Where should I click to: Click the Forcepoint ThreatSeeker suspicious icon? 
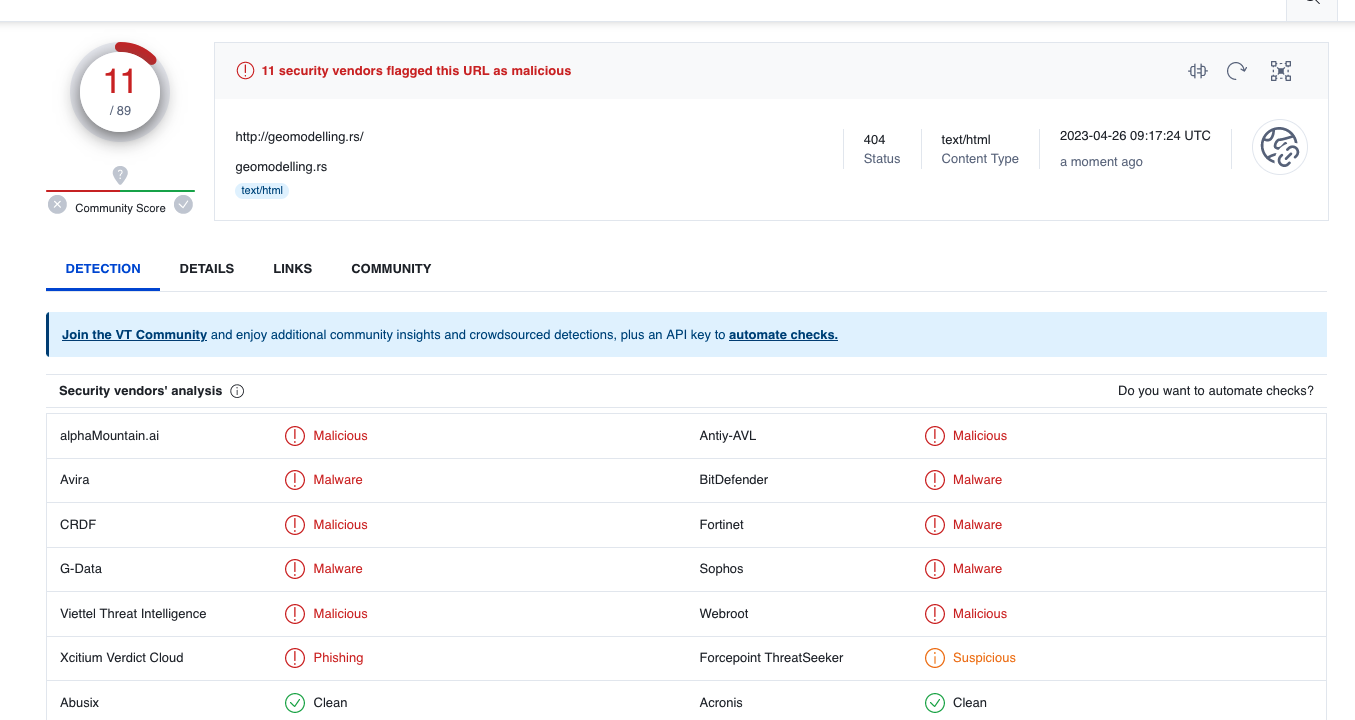(x=935, y=658)
